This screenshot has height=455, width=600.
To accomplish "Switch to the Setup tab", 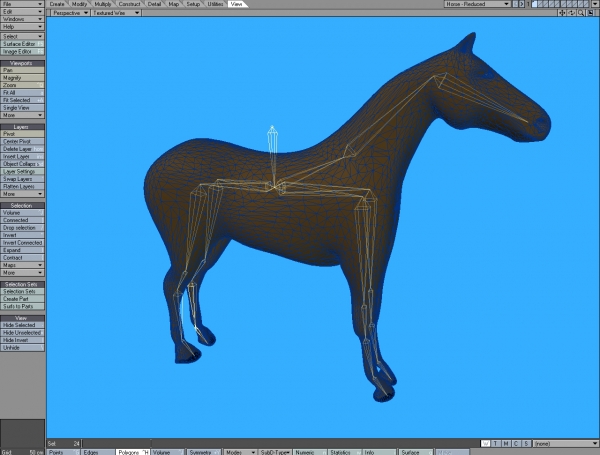I will pos(193,4).
